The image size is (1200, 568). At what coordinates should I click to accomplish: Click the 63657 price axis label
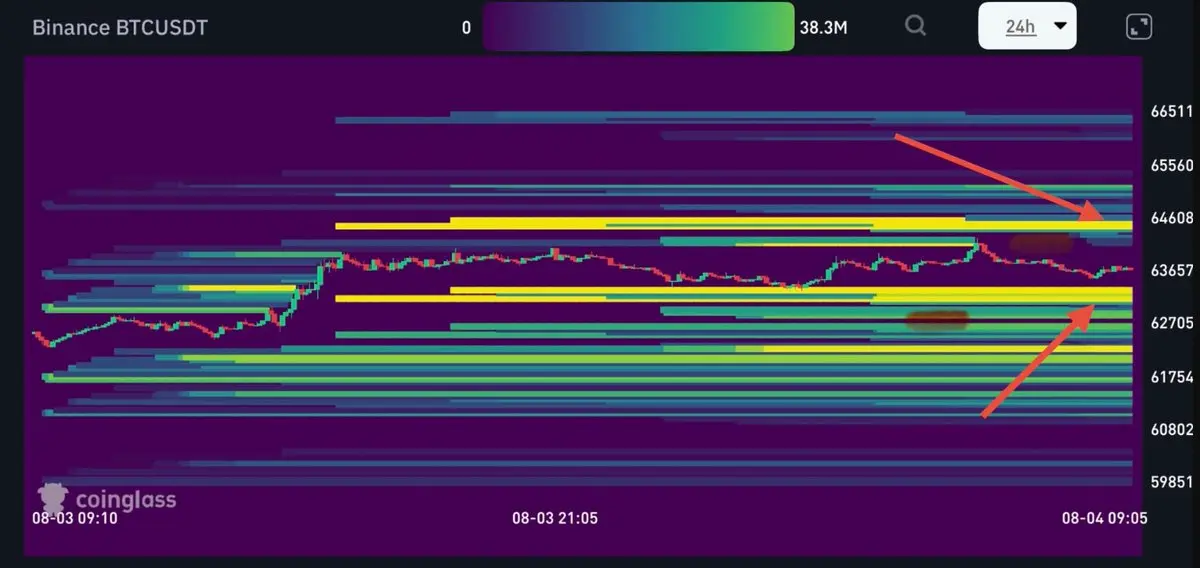[1172, 271]
